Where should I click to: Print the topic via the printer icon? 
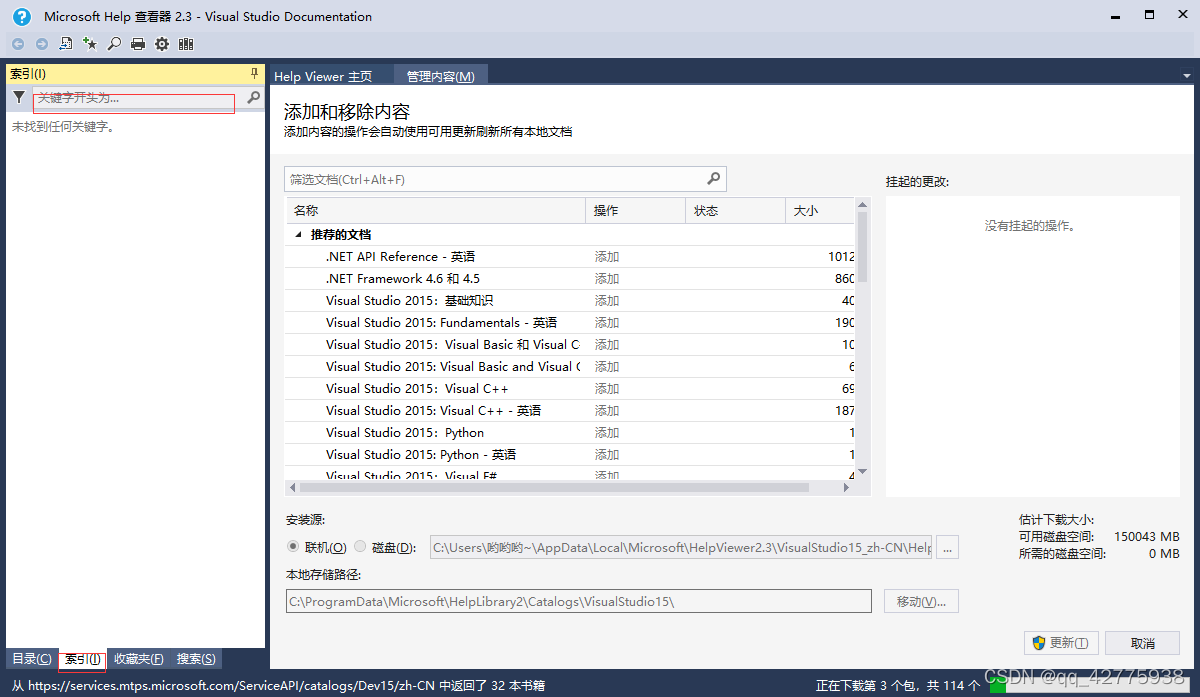[138, 44]
